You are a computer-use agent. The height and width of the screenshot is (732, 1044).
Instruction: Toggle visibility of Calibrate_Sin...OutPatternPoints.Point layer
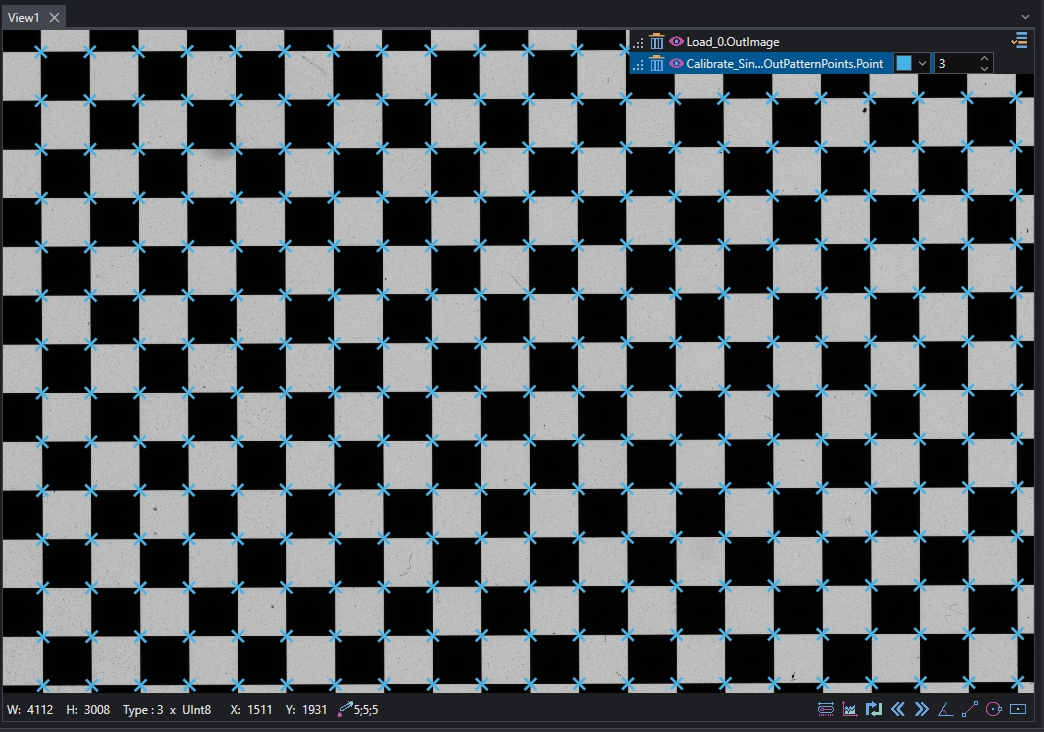(676, 63)
